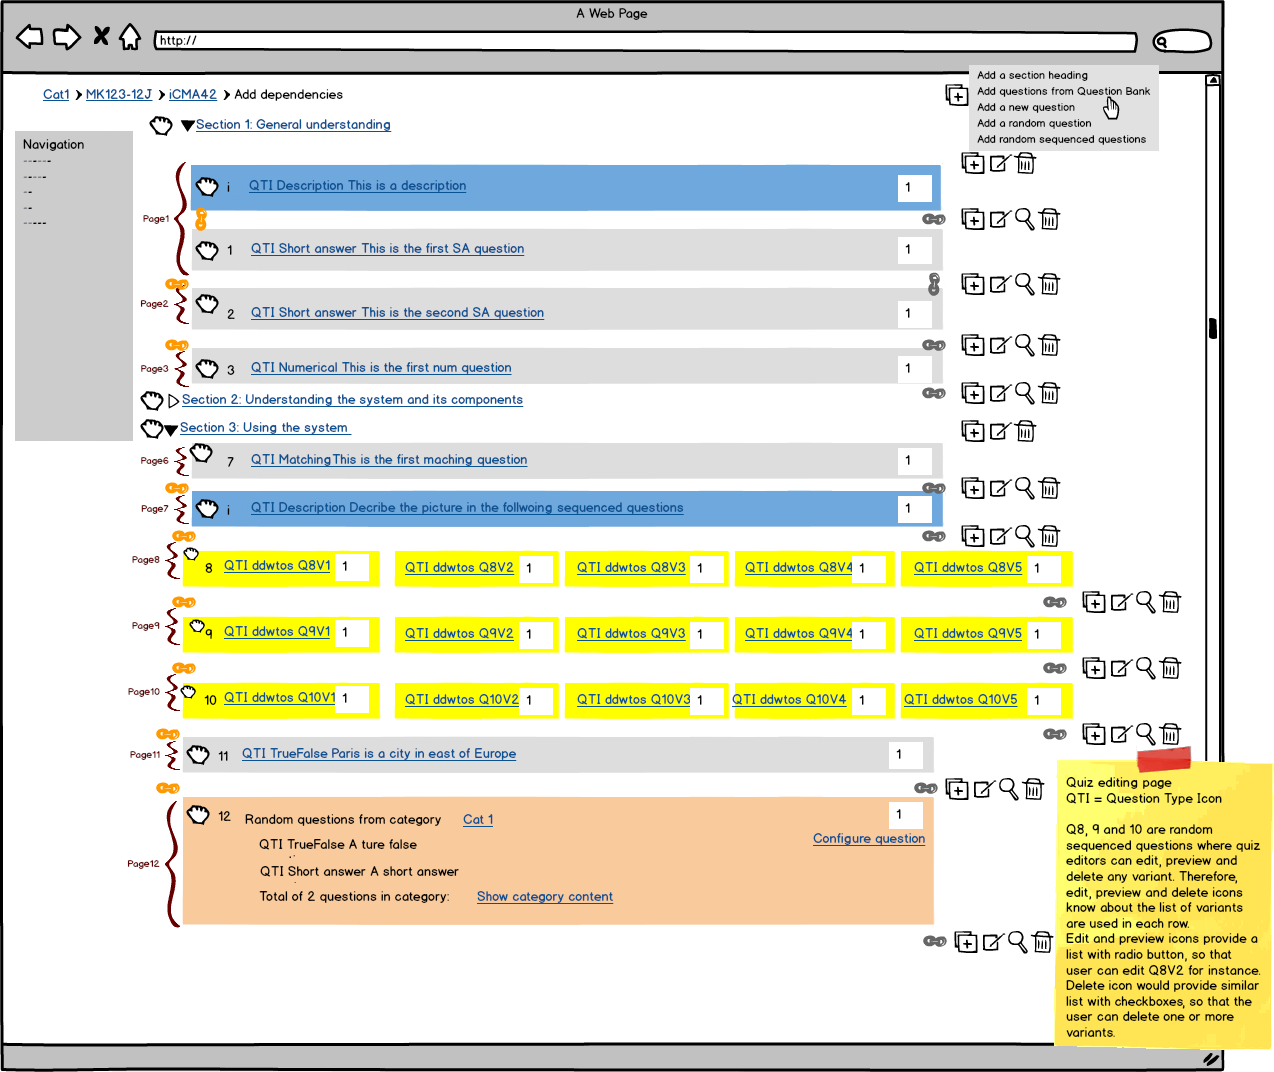Click the preview icon beneath the Q8 variants row
1274x1072 pixels.
pos(1146,602)
